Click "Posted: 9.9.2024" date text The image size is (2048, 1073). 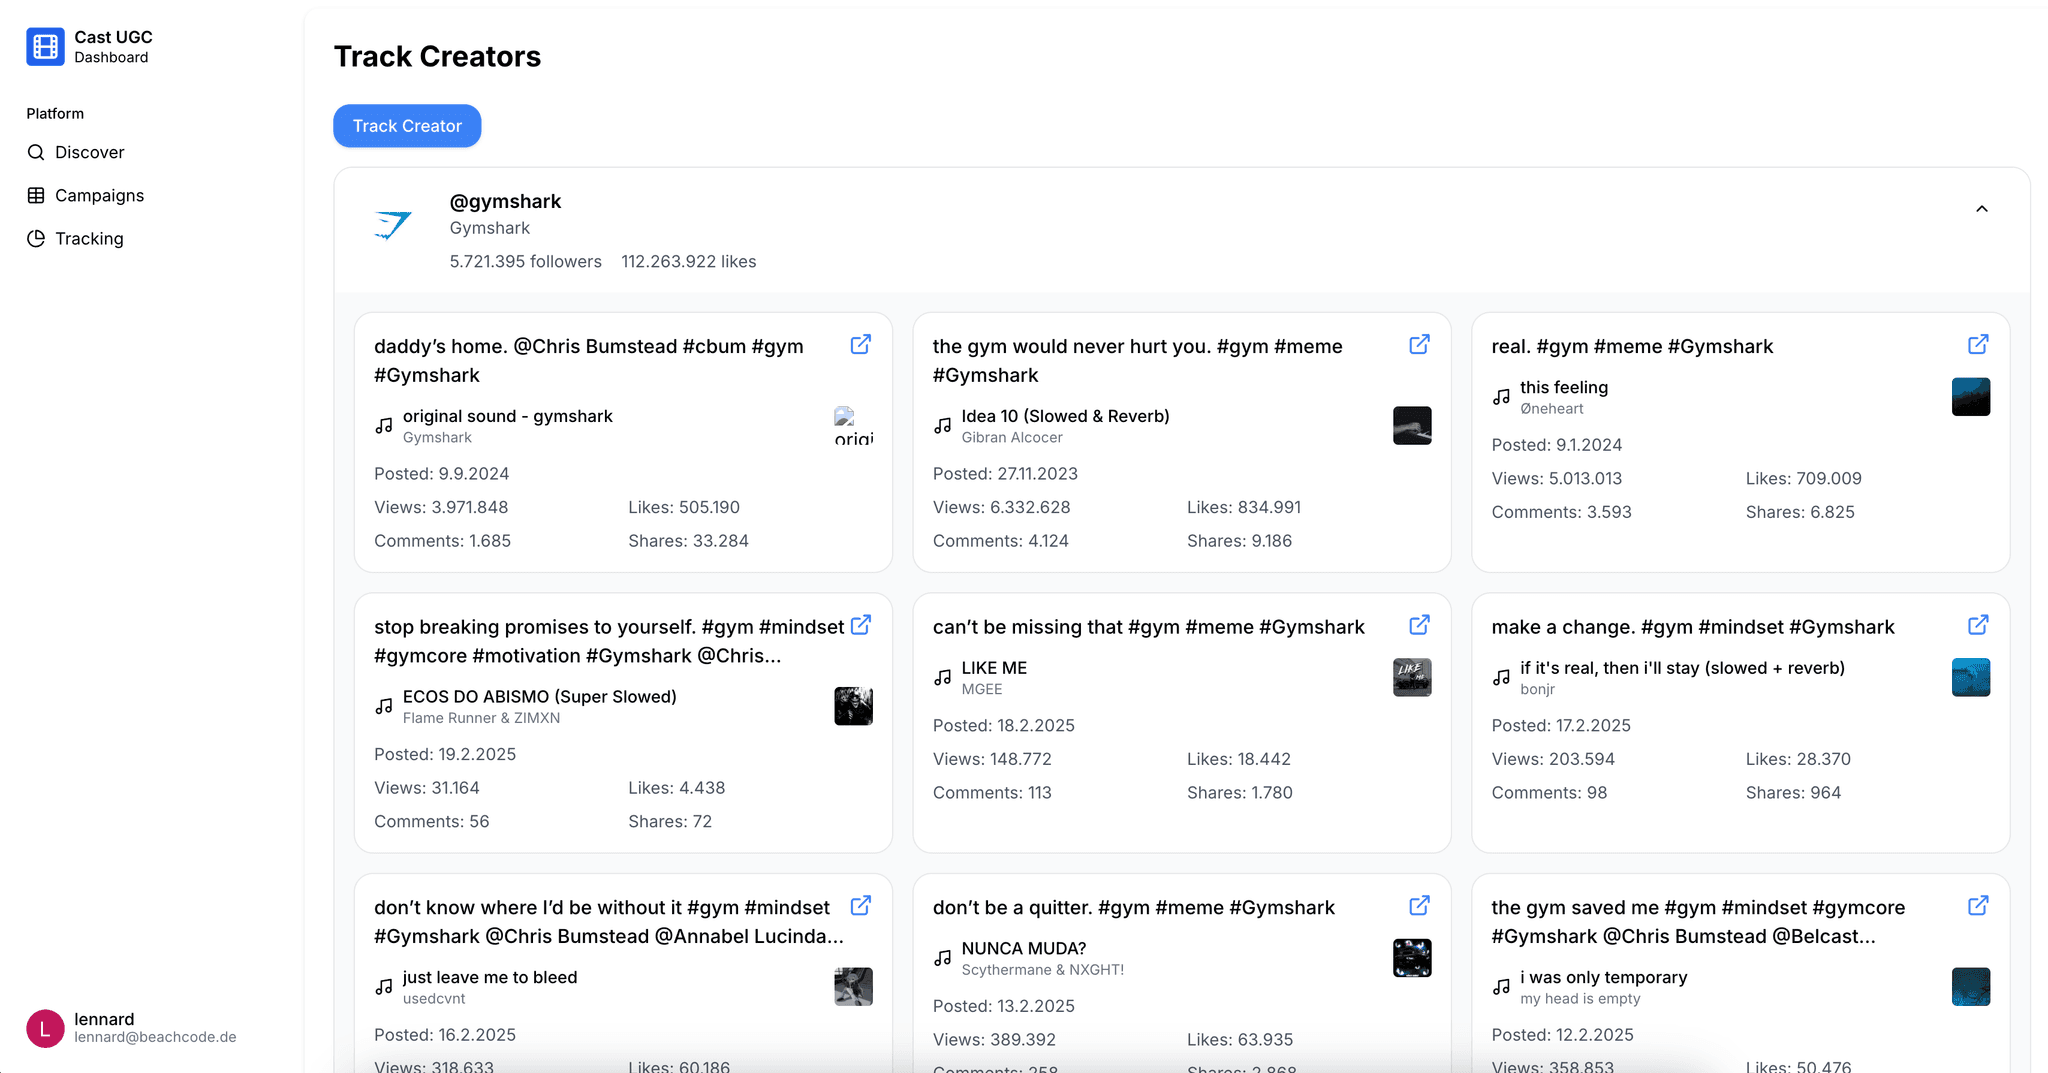click(x=441, y=473)
